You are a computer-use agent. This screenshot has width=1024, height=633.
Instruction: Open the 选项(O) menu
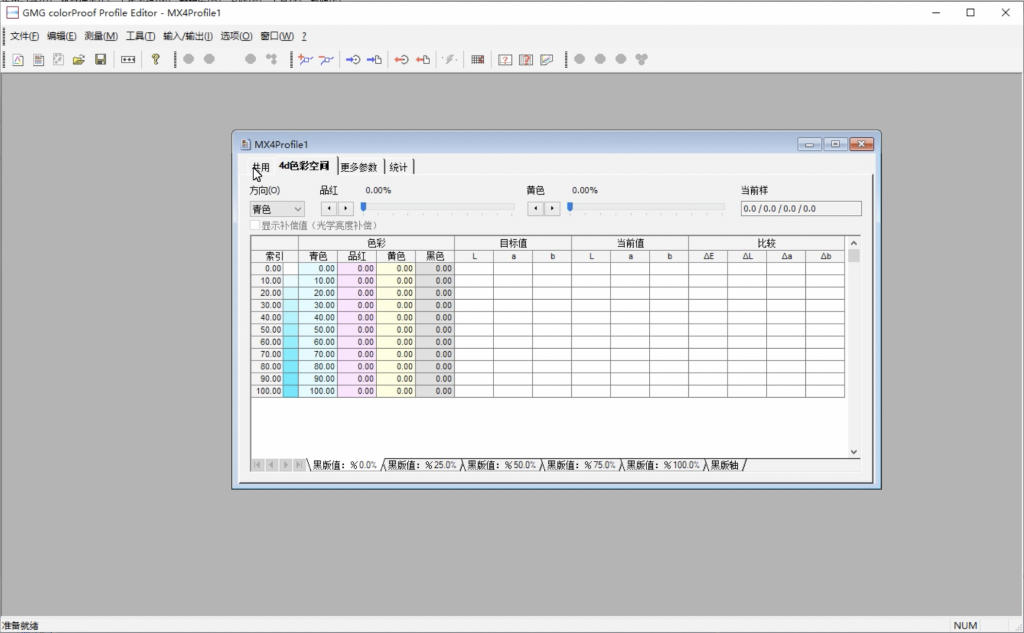click(236, 36)
